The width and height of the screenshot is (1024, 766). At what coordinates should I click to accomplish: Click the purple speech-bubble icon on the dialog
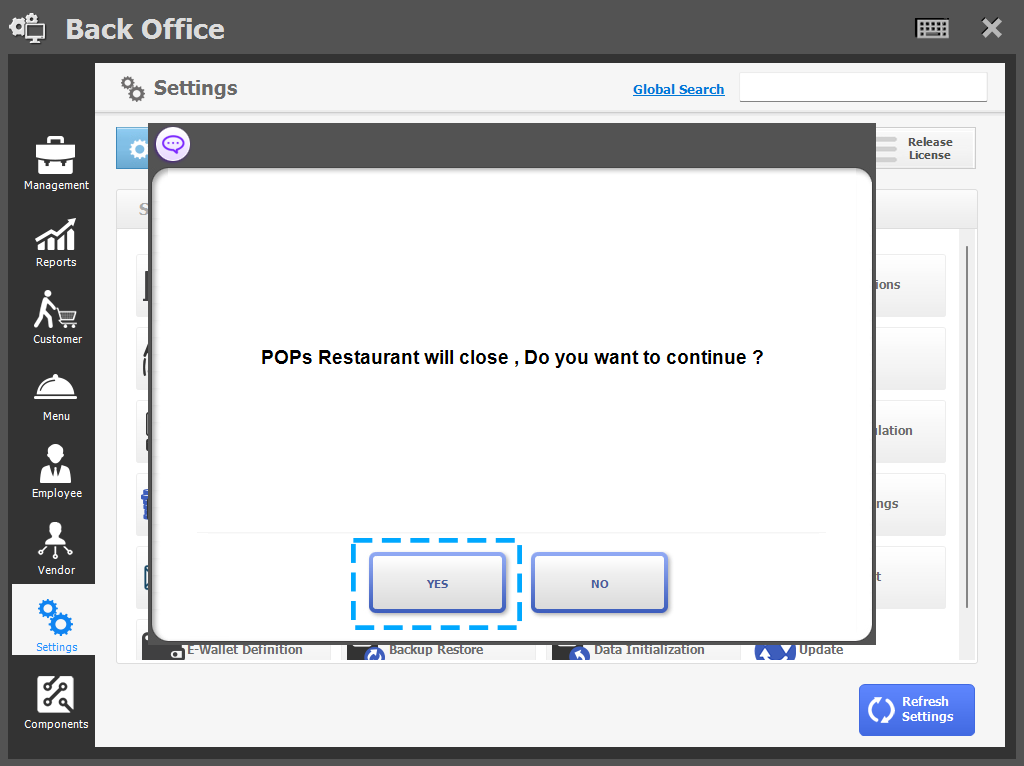pos(173,144)
